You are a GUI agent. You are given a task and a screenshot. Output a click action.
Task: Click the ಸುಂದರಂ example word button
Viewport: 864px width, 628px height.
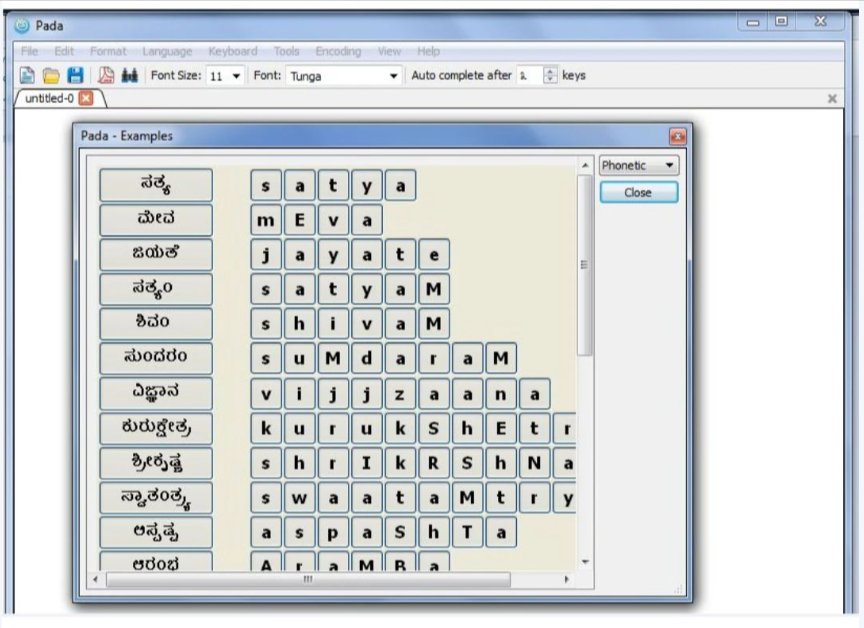156,358
